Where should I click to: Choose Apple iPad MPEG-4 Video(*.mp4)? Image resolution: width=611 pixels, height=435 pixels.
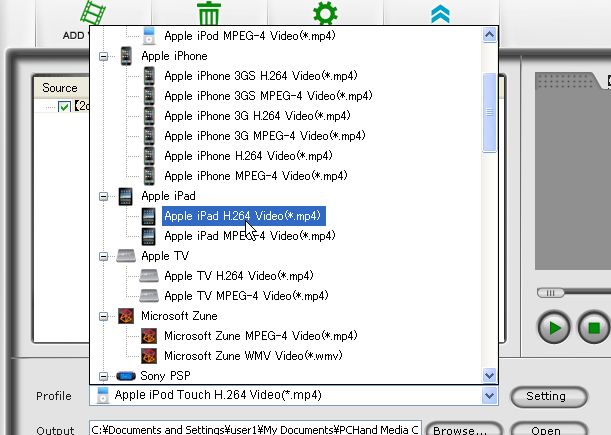(250, 236)
